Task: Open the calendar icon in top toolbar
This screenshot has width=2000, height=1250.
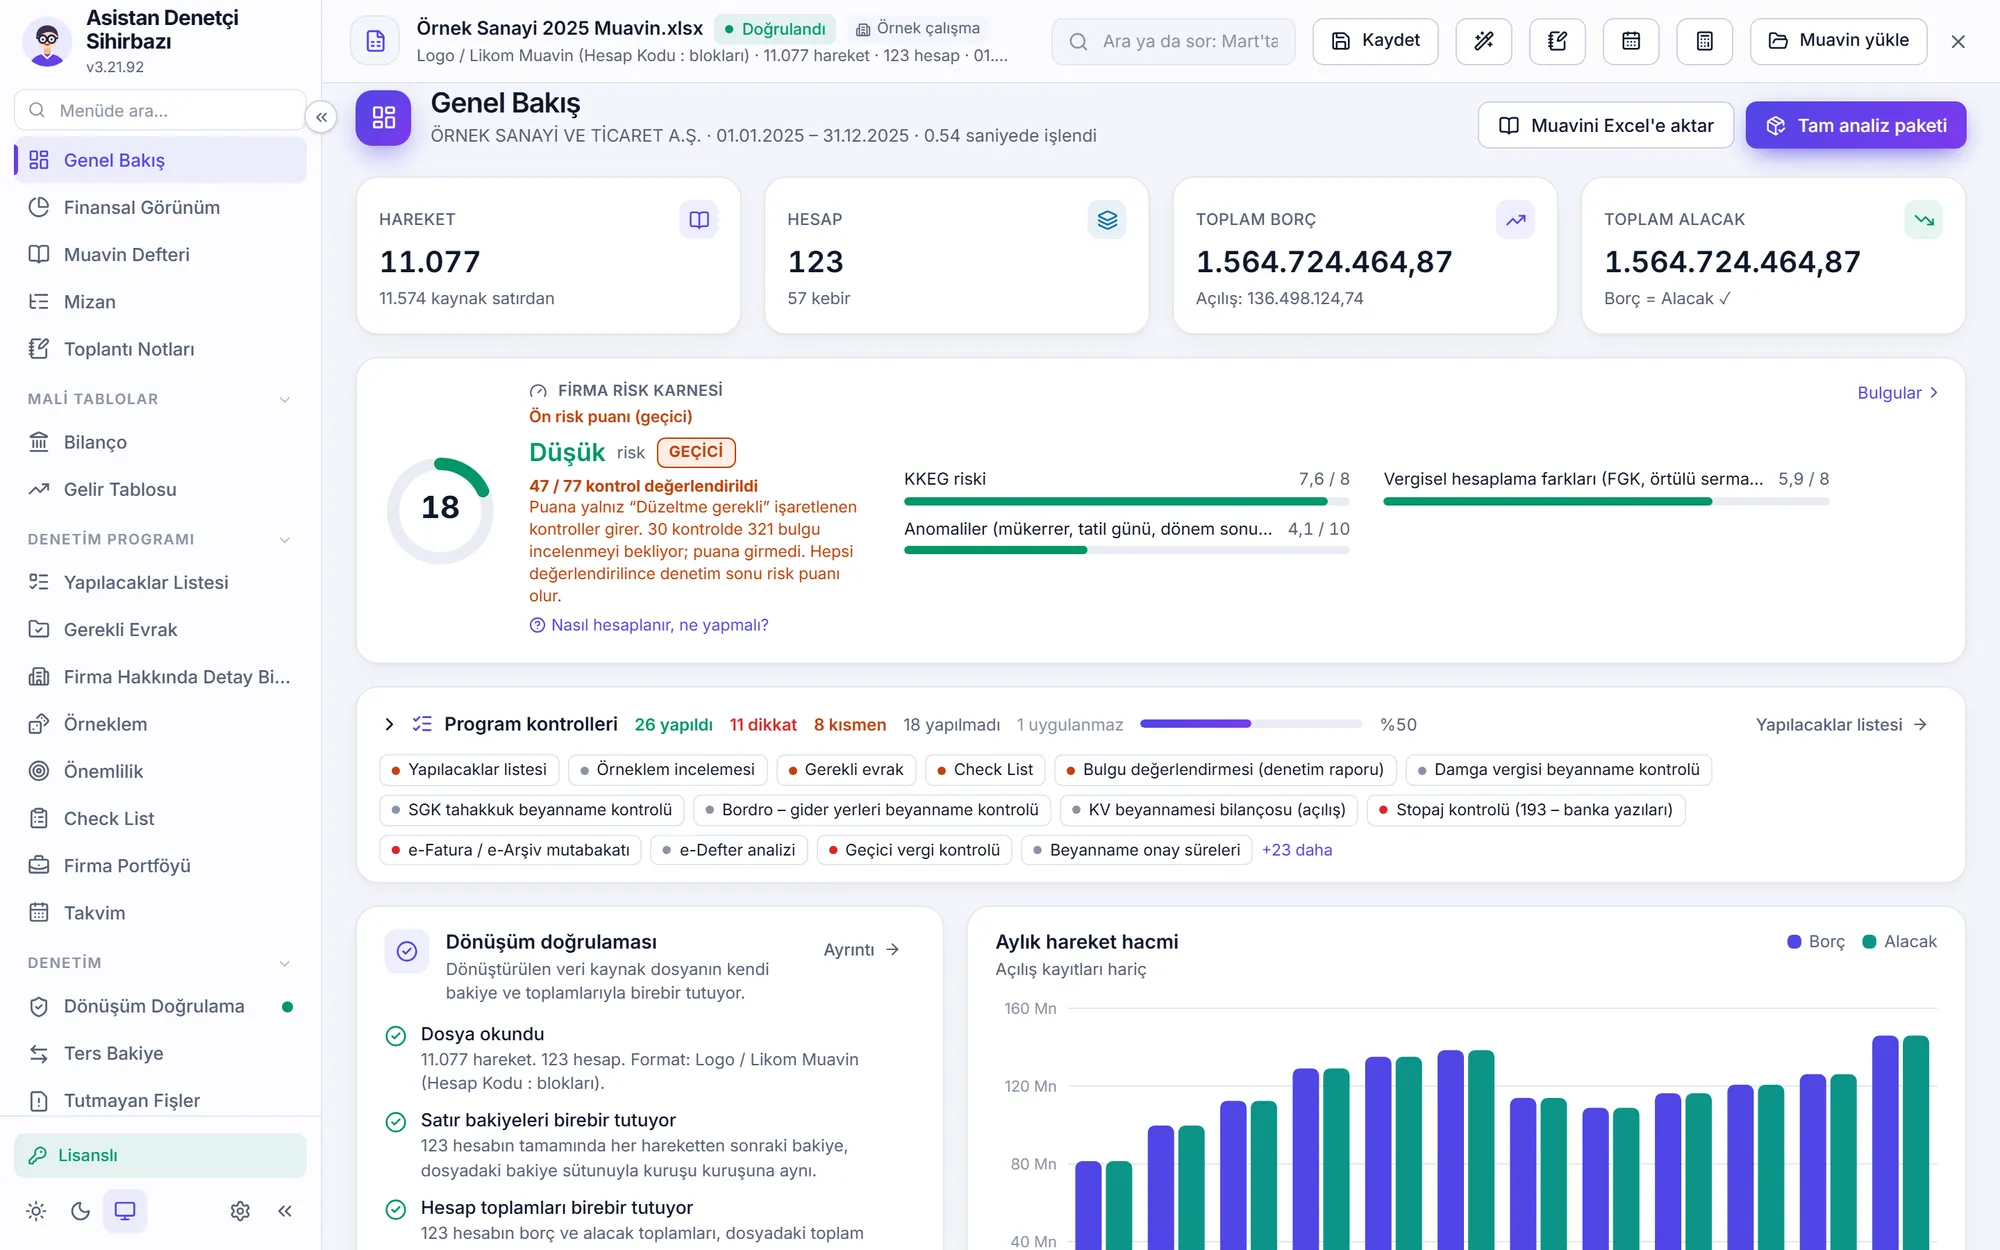Action: pos(1631,41)
